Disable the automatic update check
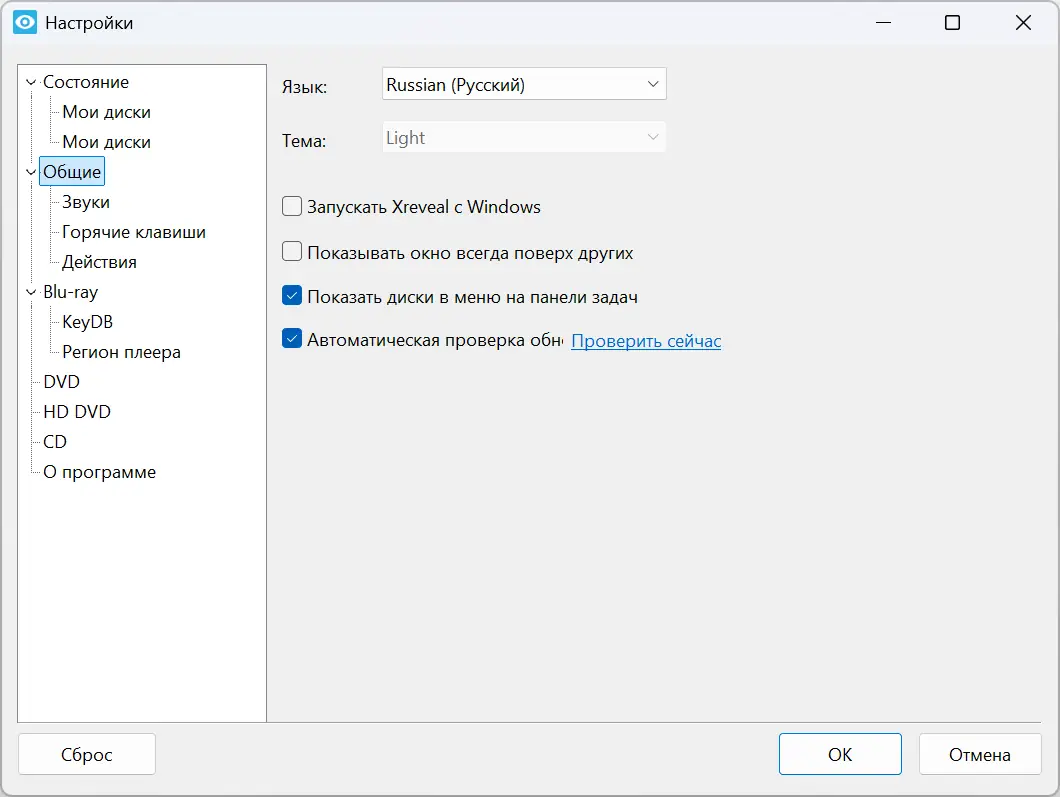Image resolution: width=1060 pixels, height=797 pixels. (292, 339)
